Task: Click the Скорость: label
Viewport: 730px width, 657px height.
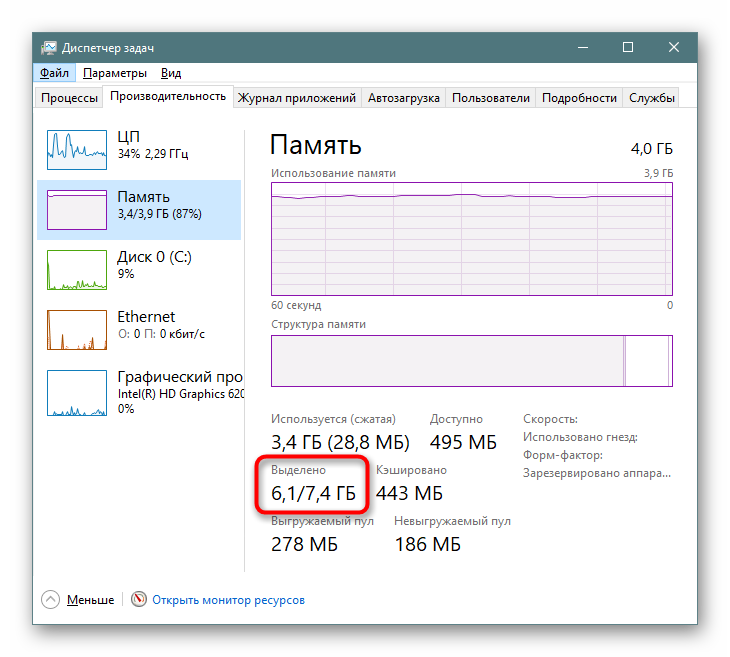Action: [550, 419]
